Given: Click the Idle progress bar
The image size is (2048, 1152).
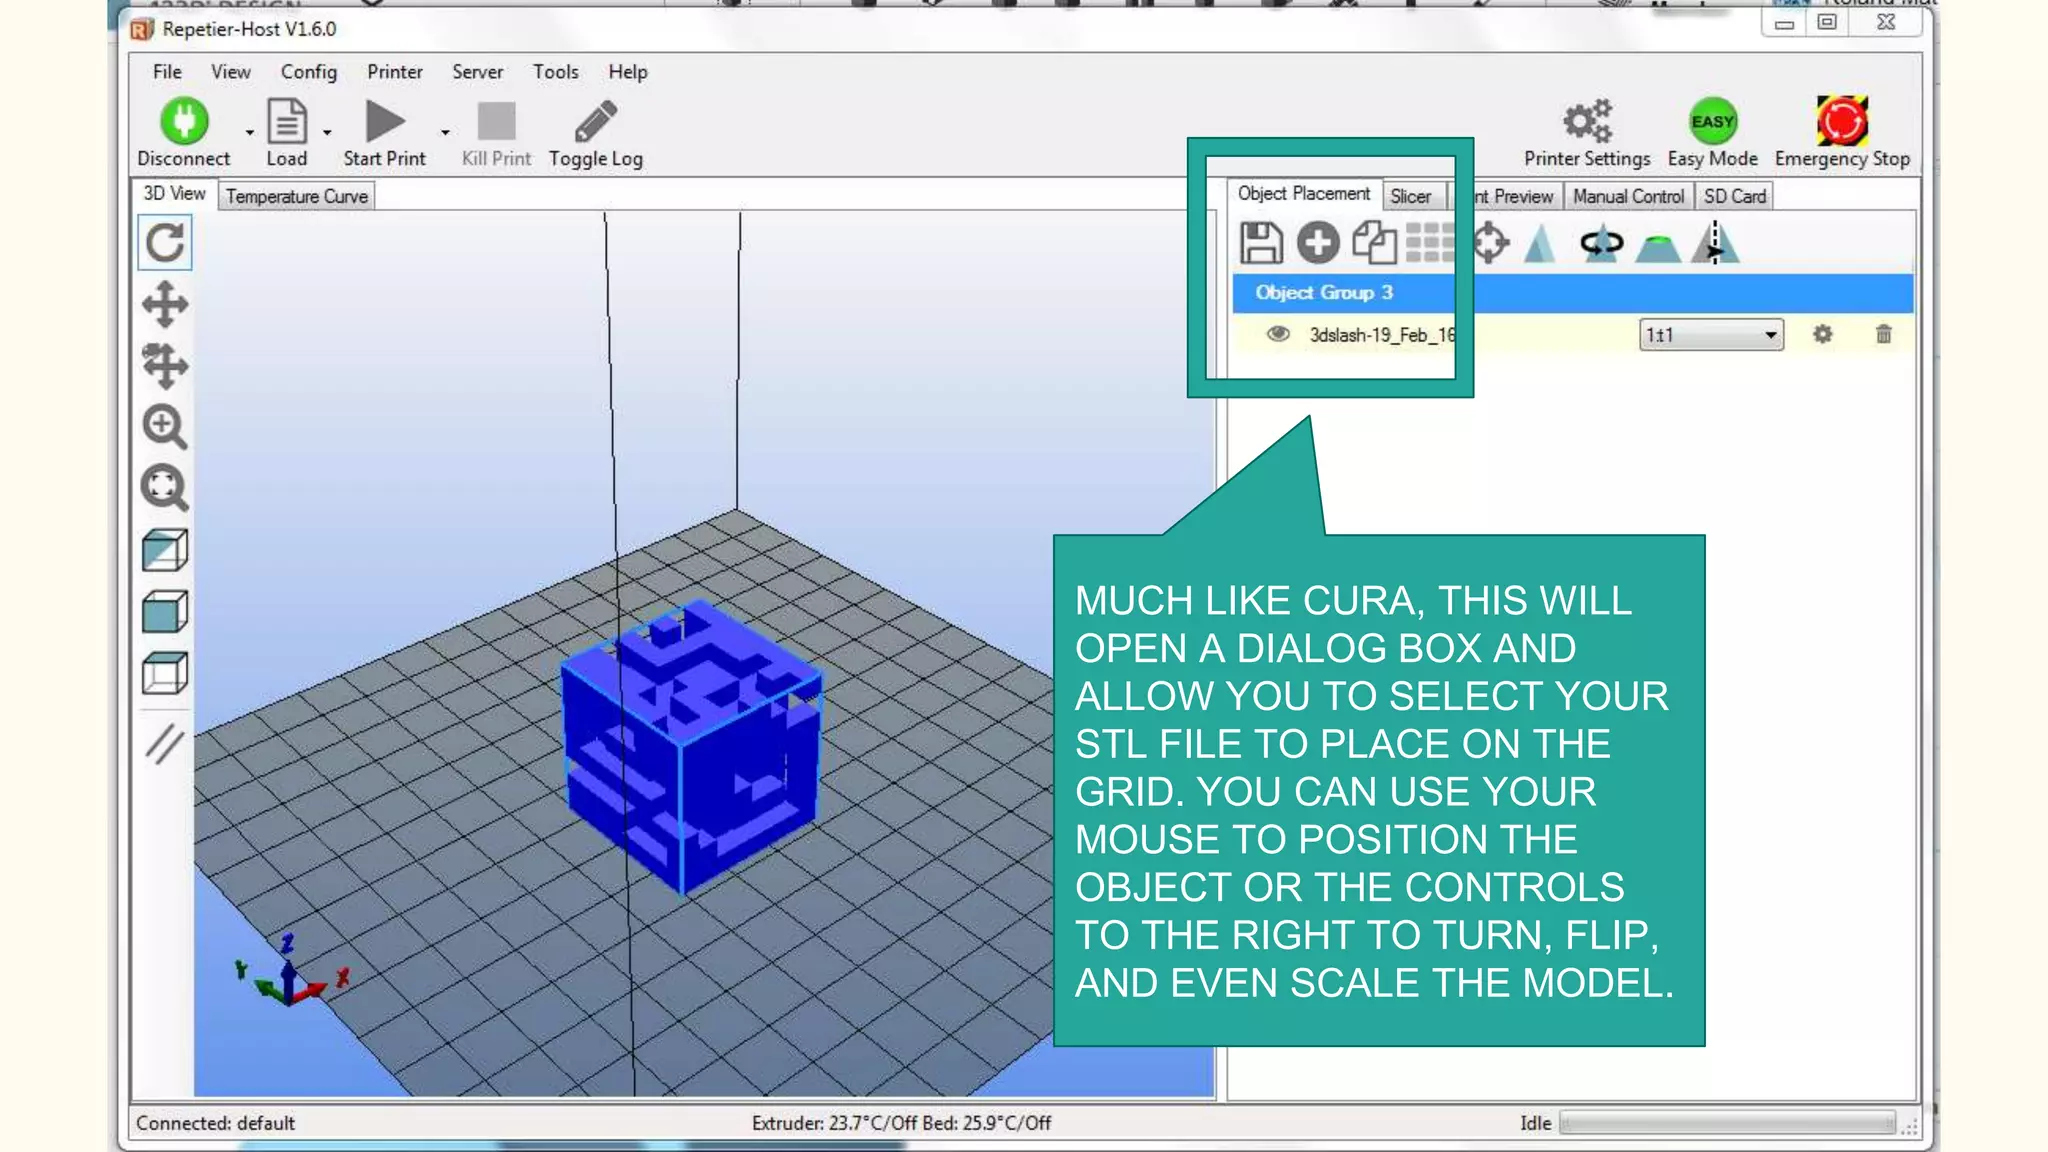Looking at the screenshot, I should click(1728, 1123).
